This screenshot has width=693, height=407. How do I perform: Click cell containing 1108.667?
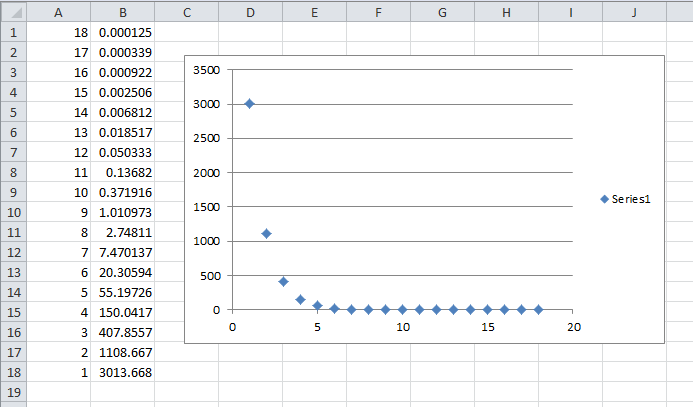click(122, 352)
